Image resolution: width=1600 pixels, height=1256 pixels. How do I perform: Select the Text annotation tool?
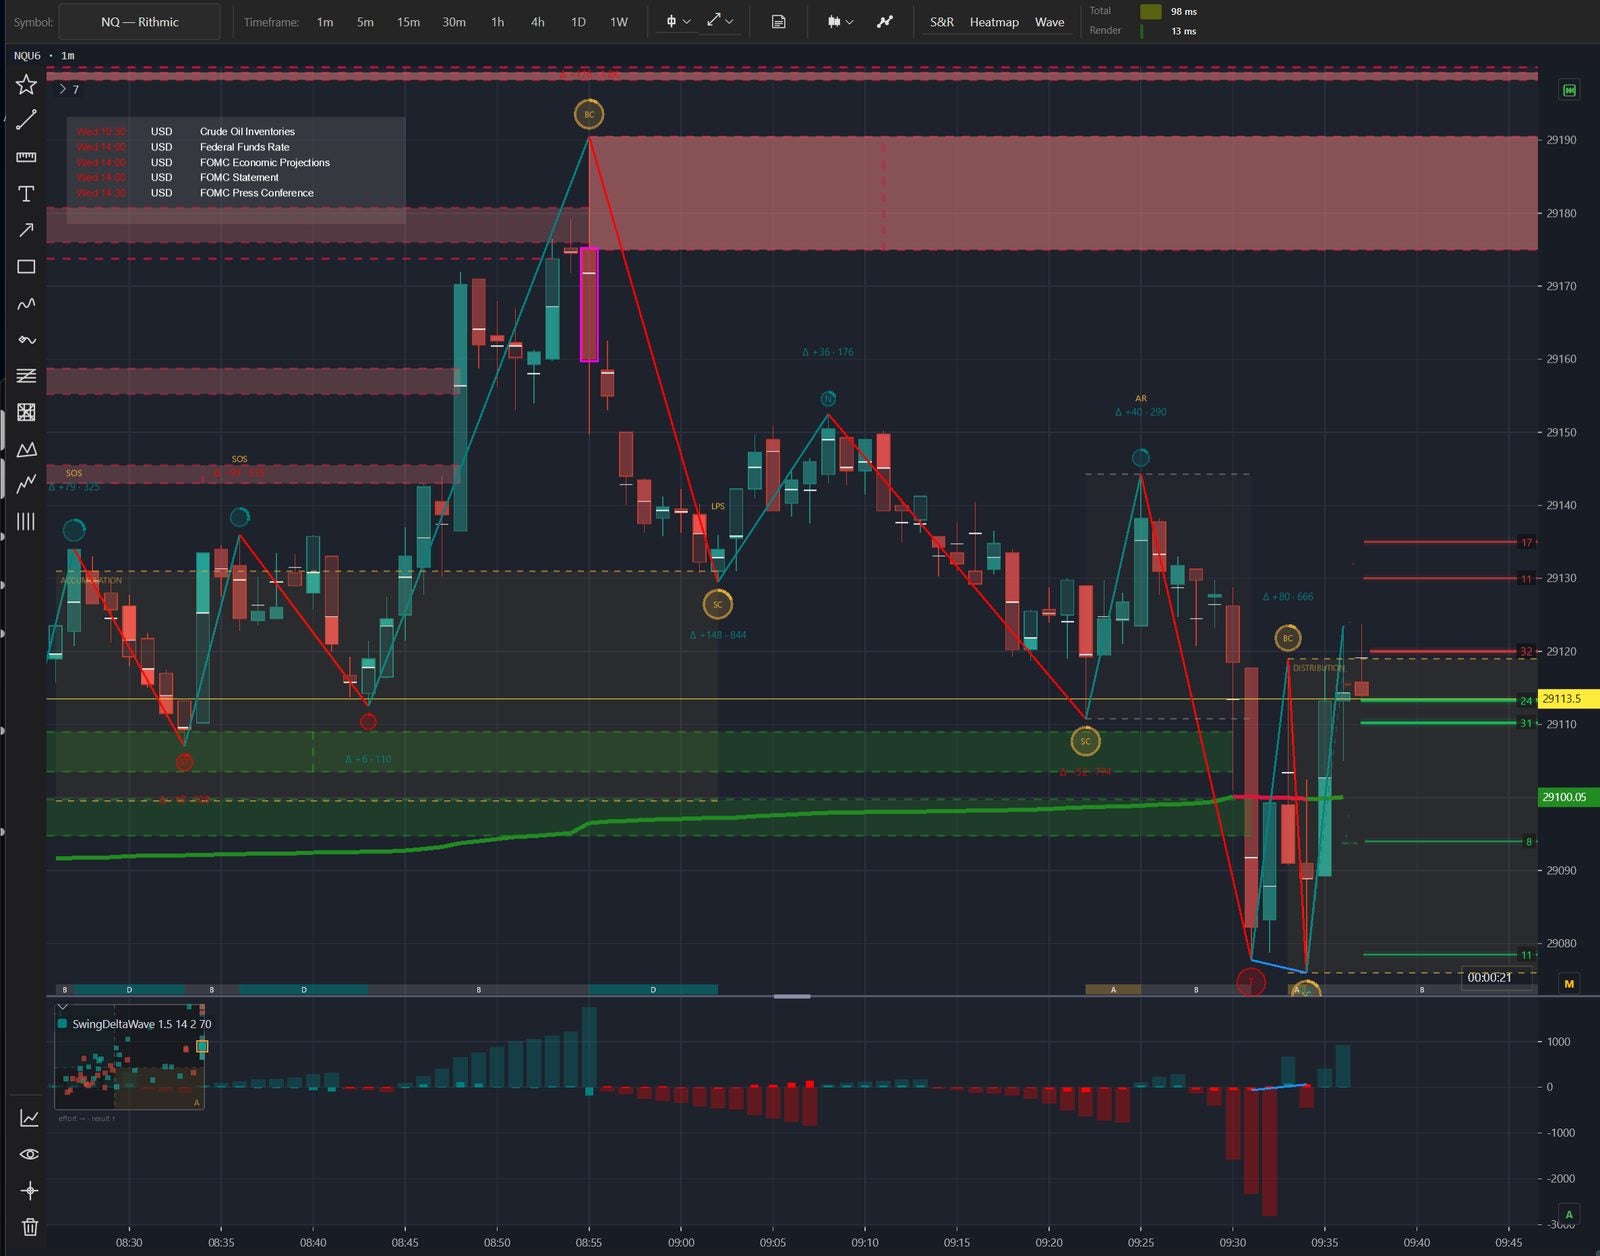click(x=26, y=194)
